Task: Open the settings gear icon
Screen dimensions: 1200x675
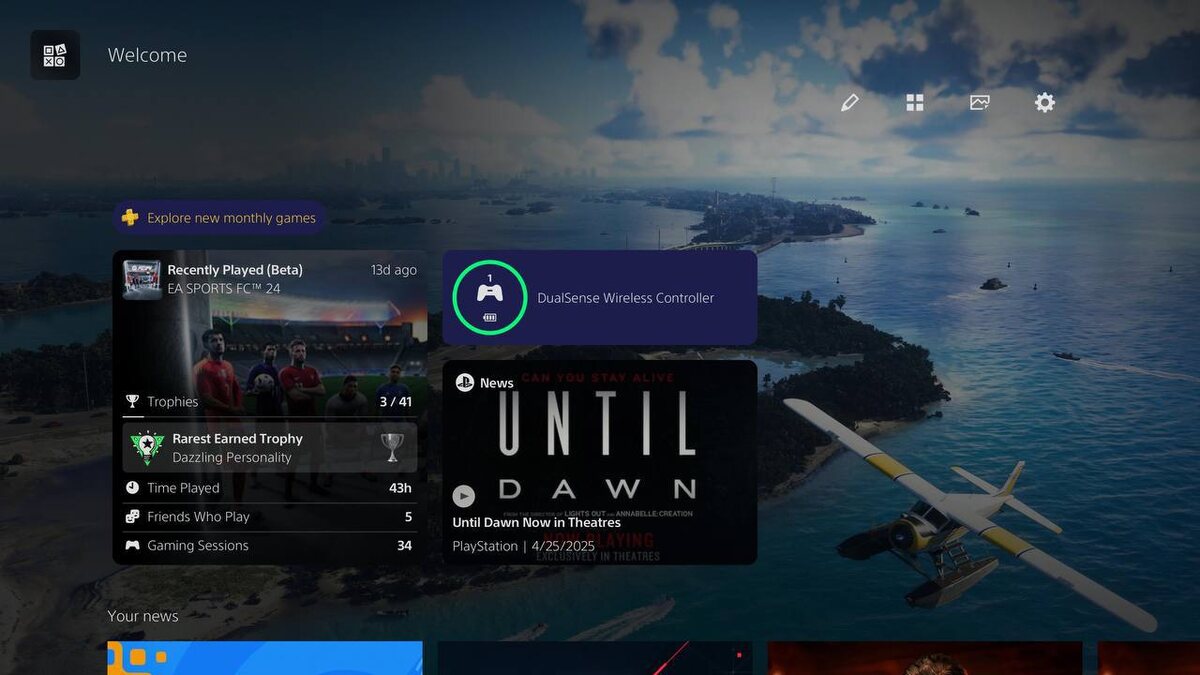Action: pyautogui.click(x=1045, y=103)
